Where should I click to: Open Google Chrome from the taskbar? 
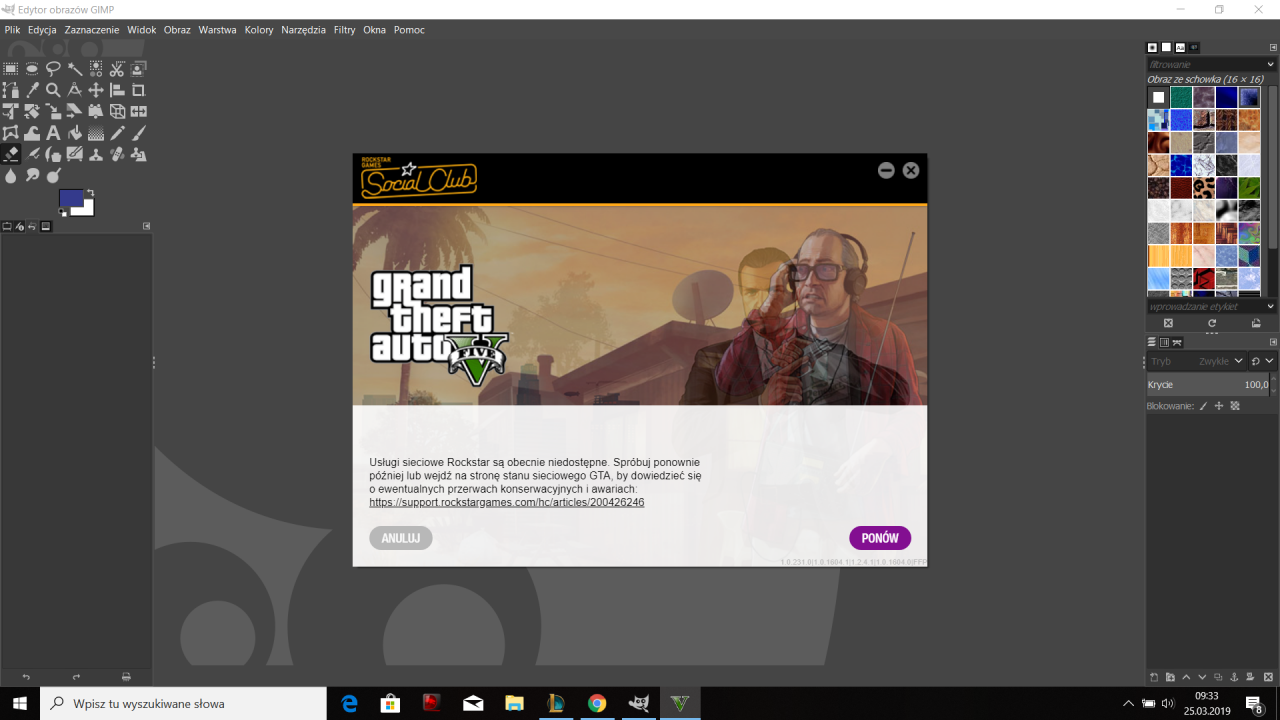point(597,703)
